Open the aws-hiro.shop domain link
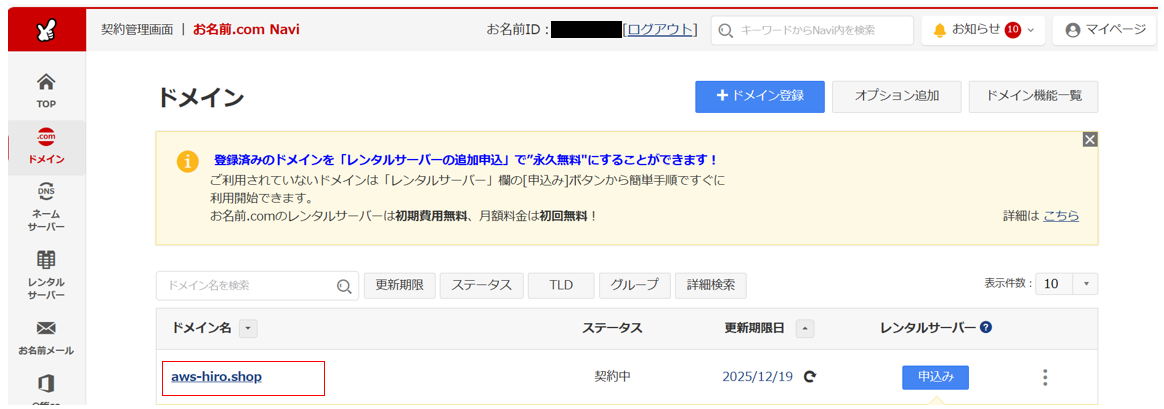 tap(216, 377)
